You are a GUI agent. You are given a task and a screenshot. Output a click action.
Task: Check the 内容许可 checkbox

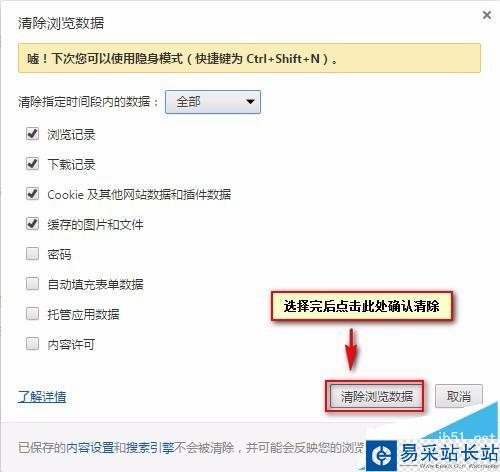pyautogui.click(x=32, y=344)
